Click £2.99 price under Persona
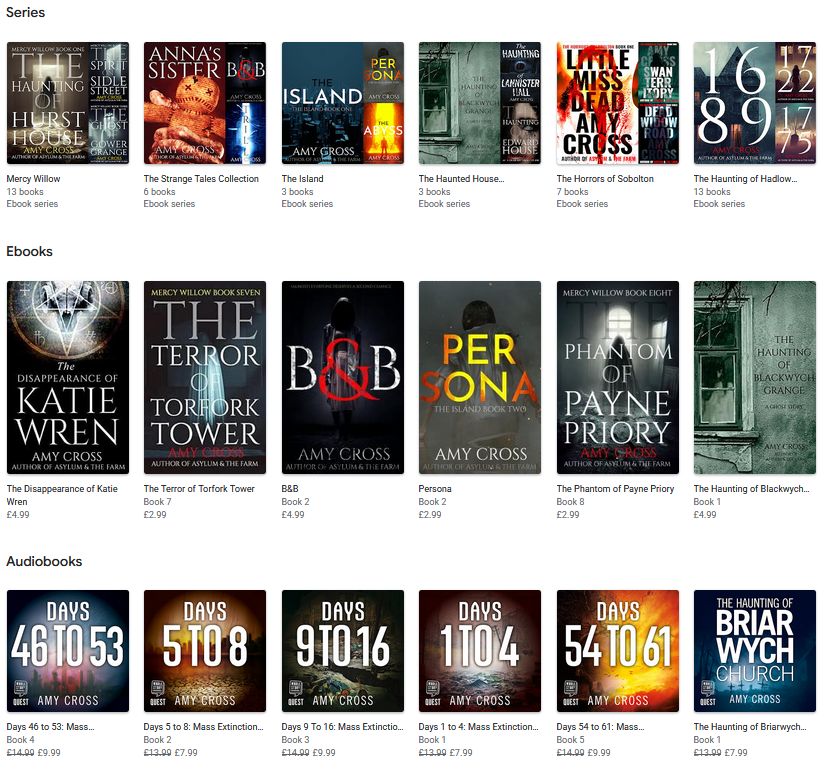The height and width of the screenshot is (762, 821). pos(430,514)
